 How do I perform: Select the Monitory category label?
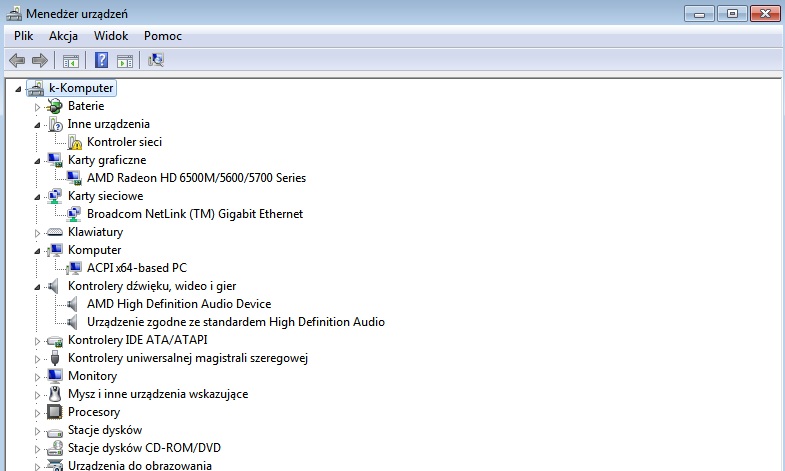(93, 376)
